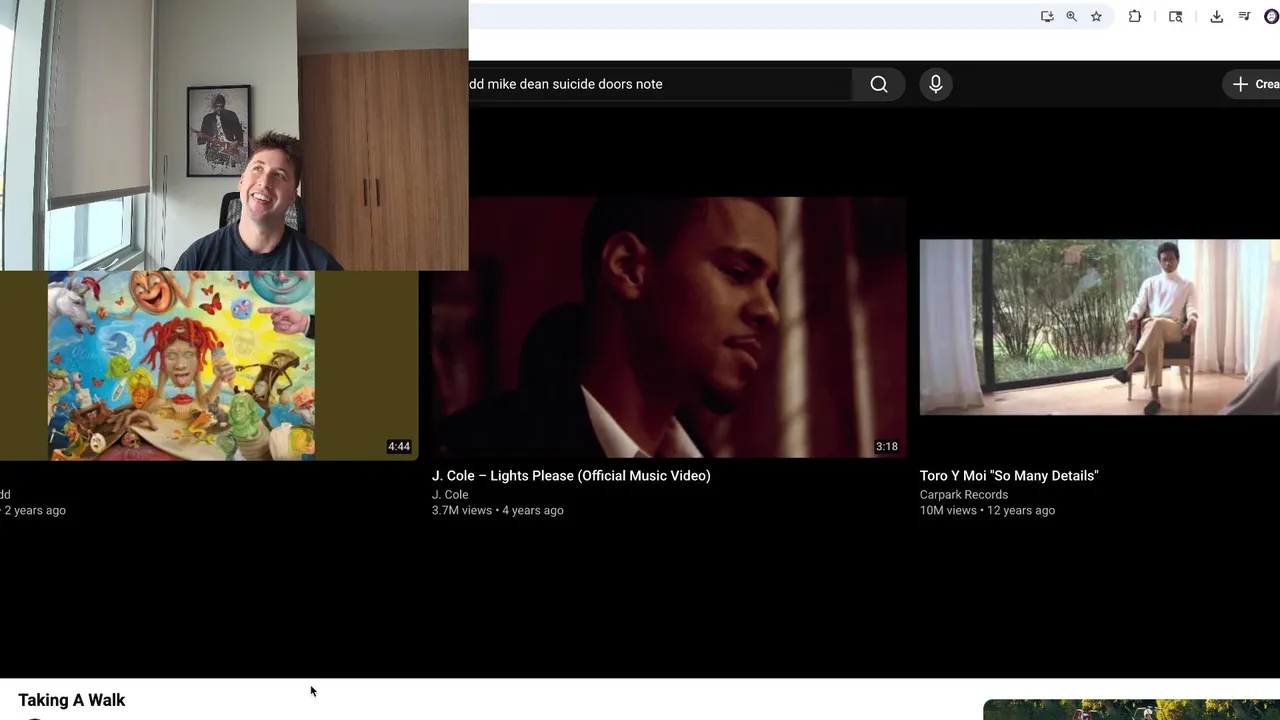Click the title 'J. Cole – Lights Please (Official Music Video)'
The width and height of the screenshot is (1280, 720).
[x=571, y=476]
